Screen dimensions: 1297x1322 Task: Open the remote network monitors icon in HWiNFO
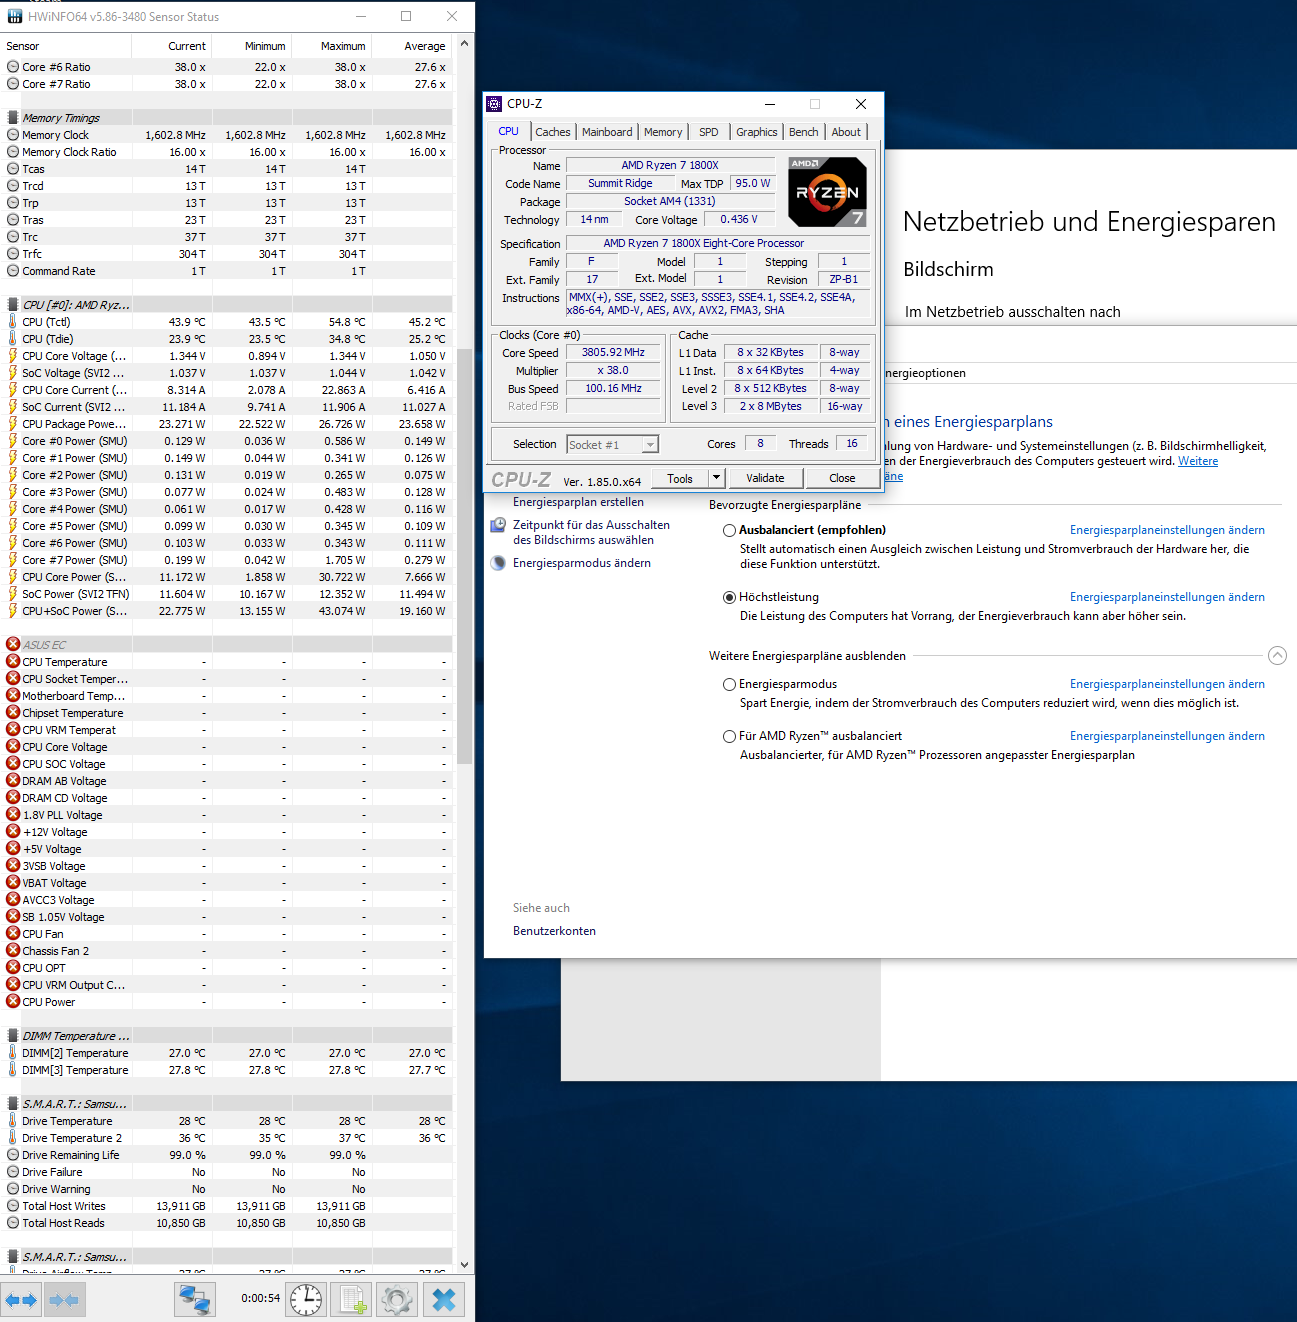tap(194, 1300)
